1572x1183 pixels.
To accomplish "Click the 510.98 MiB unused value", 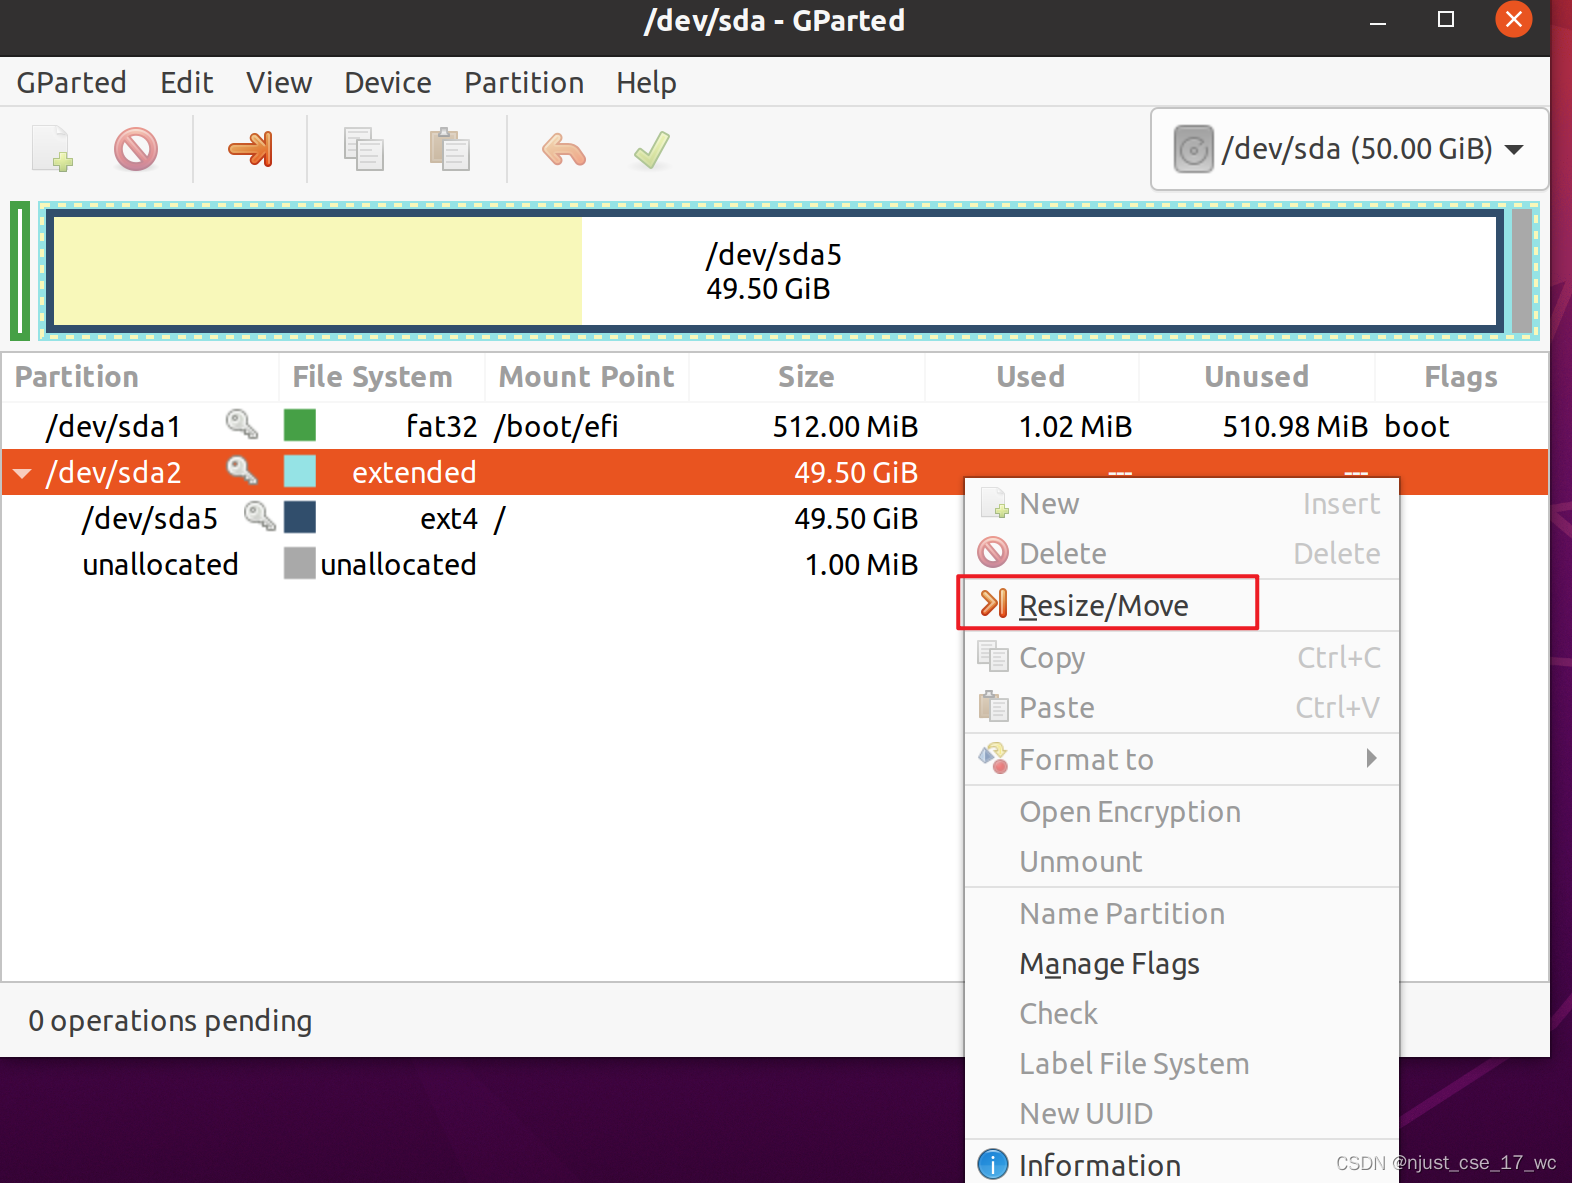I will tap(1295, 427).
